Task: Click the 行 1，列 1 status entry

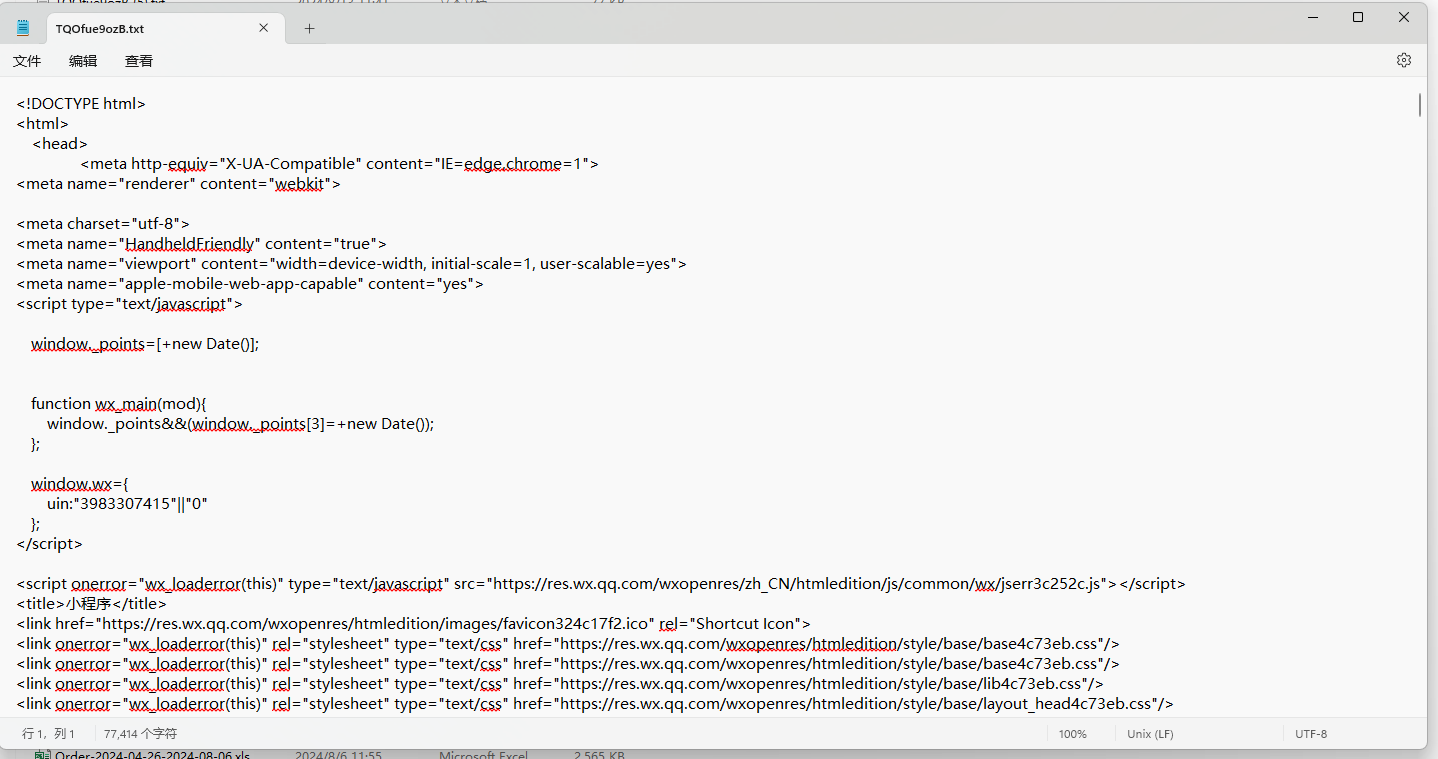Action: coord(49,734)
